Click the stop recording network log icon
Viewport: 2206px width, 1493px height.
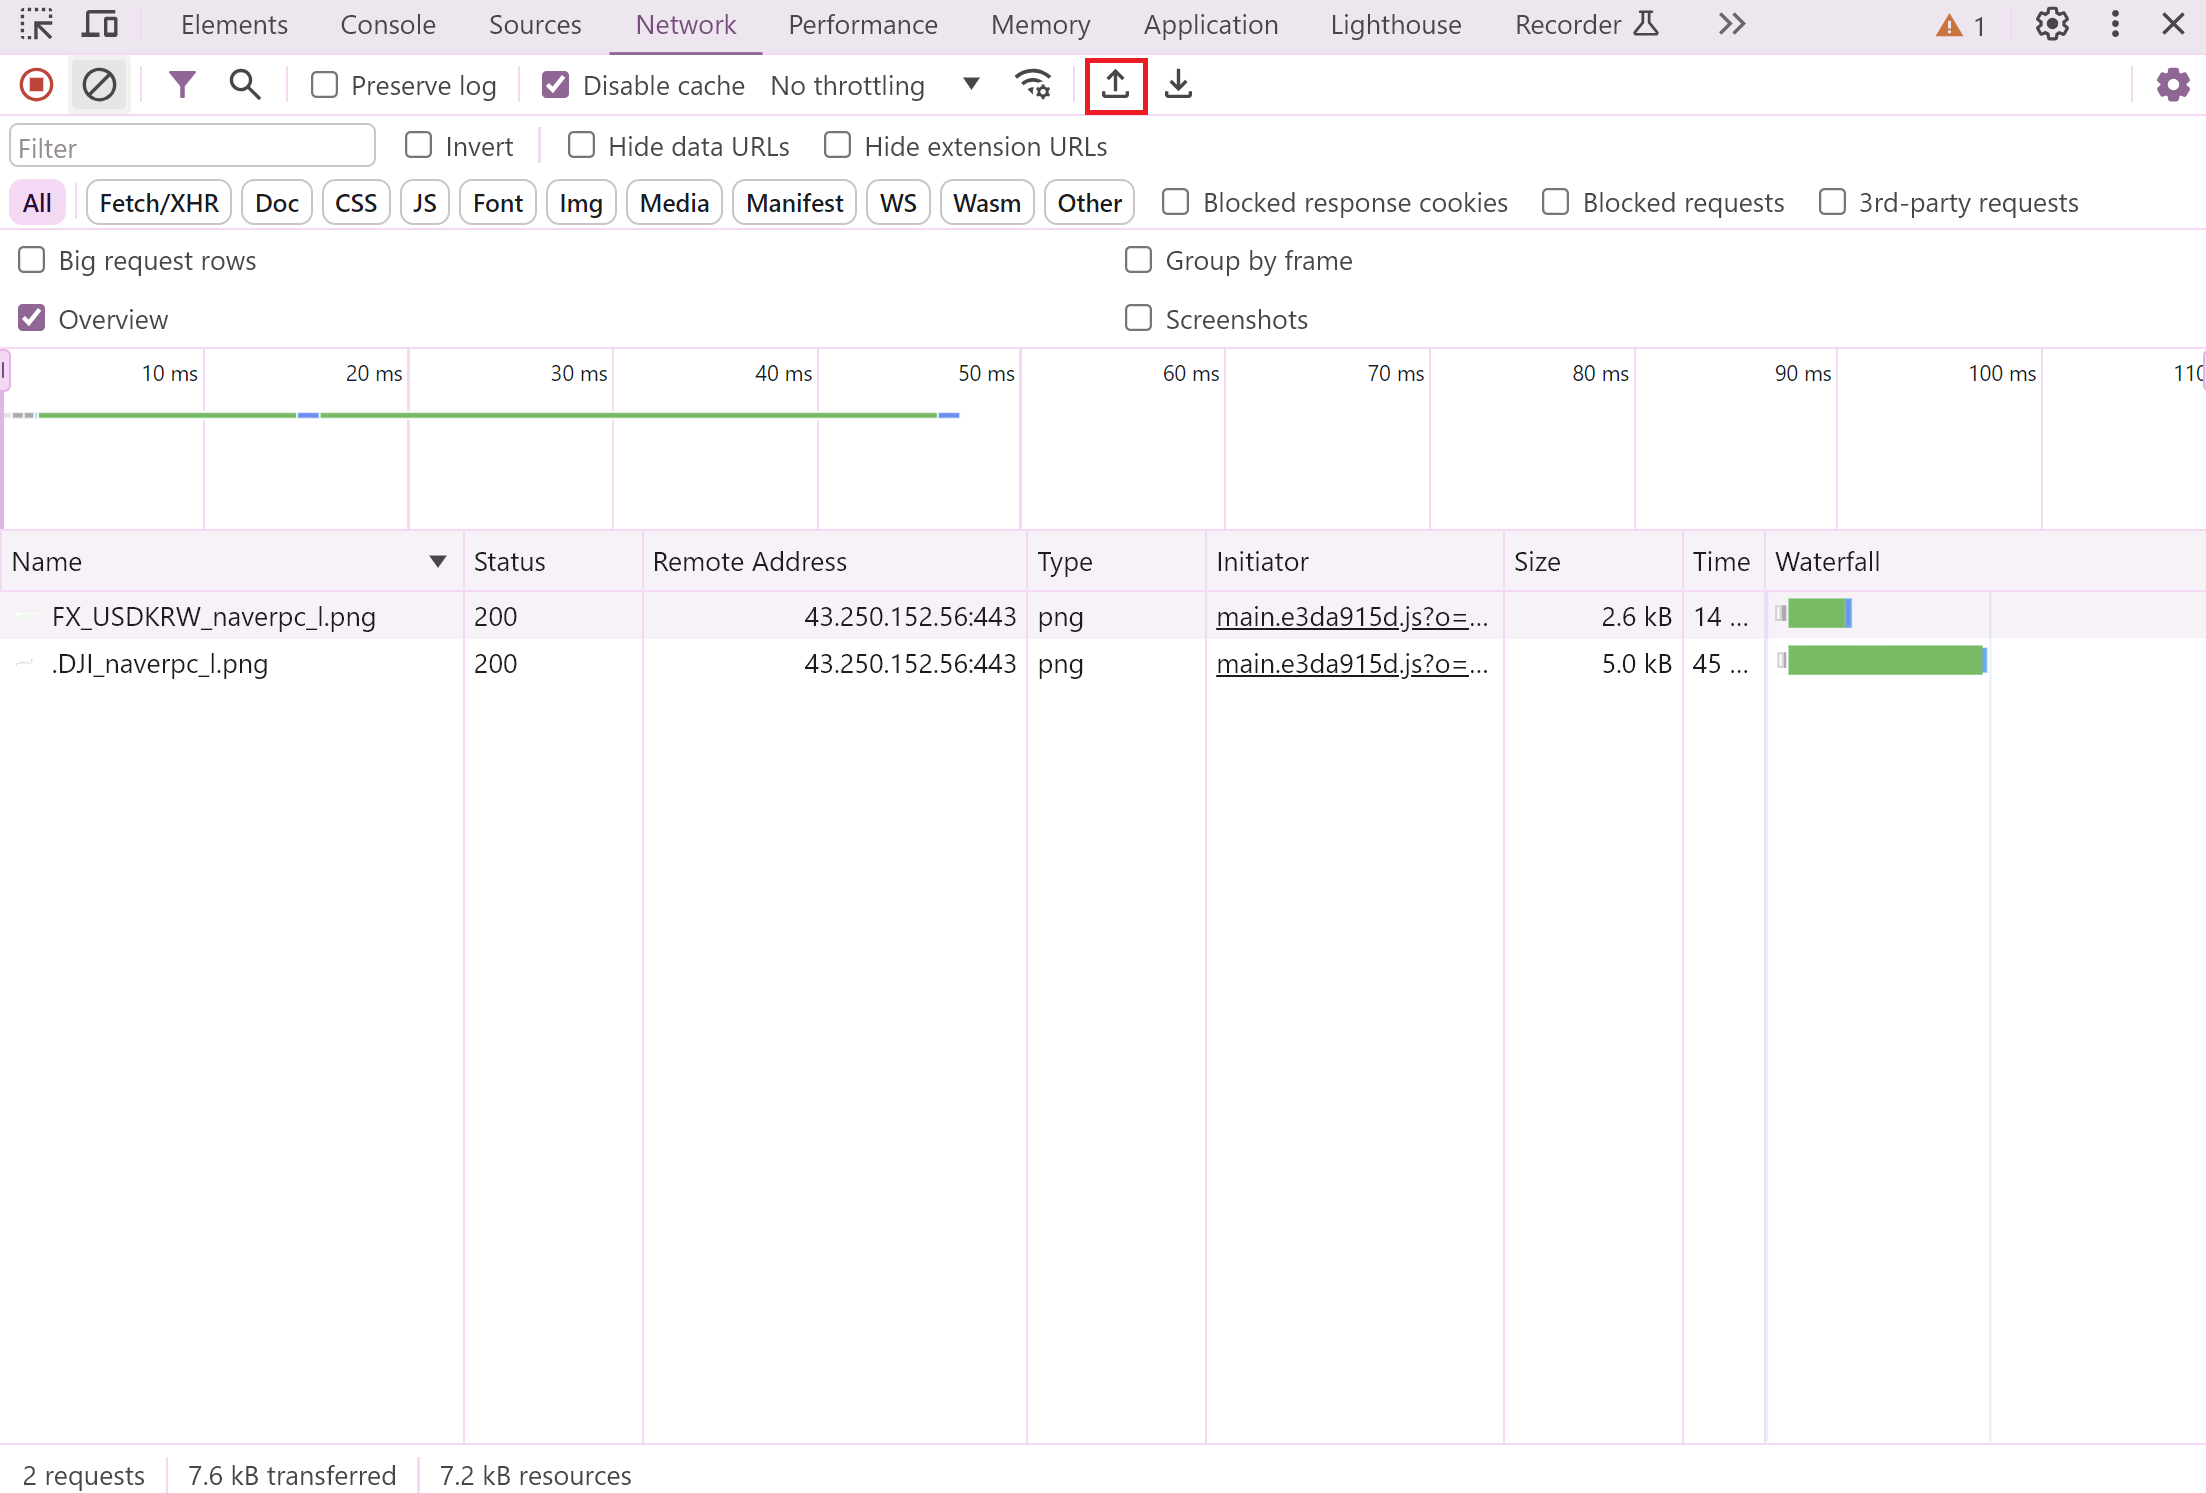pyautogui.click(x=37, y=85)
